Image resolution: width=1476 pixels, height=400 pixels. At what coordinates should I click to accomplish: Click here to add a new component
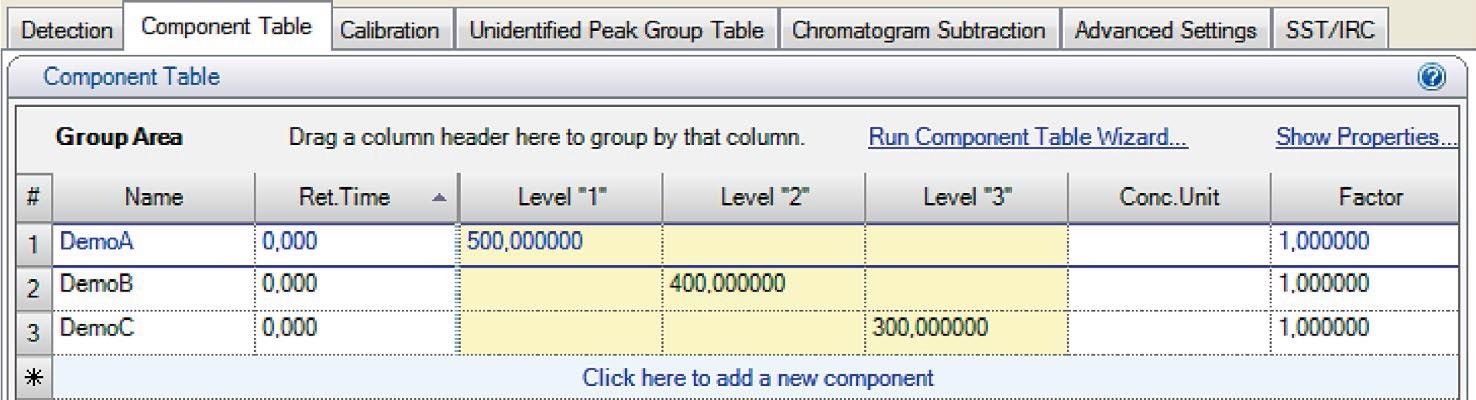pyautogui.click(x=757, y=378)
